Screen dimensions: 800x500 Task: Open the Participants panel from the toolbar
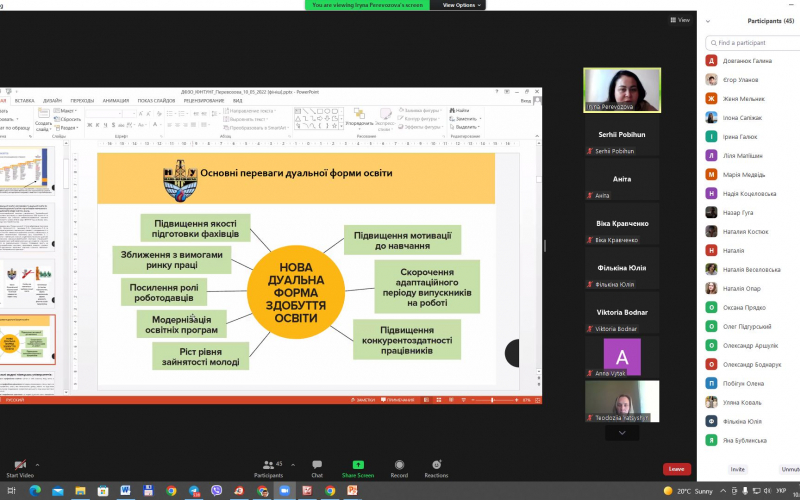click(x=267, y=465)
